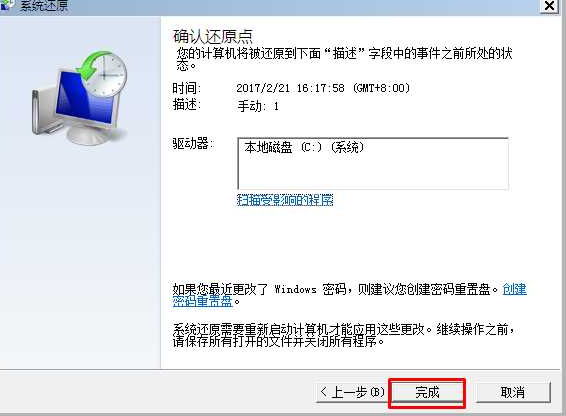Image resolution: width=566 pixels, height=416 pixels.
Task: Click the empty area of the drives list box
Action: 373,172
